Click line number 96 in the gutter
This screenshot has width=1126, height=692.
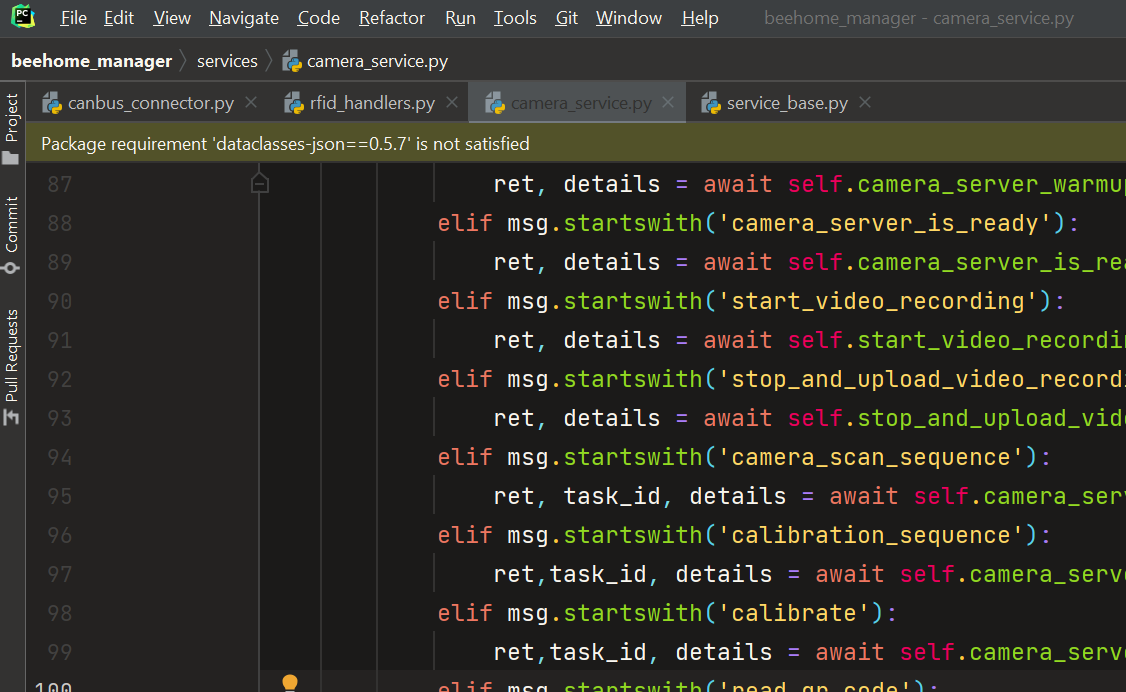60,536
